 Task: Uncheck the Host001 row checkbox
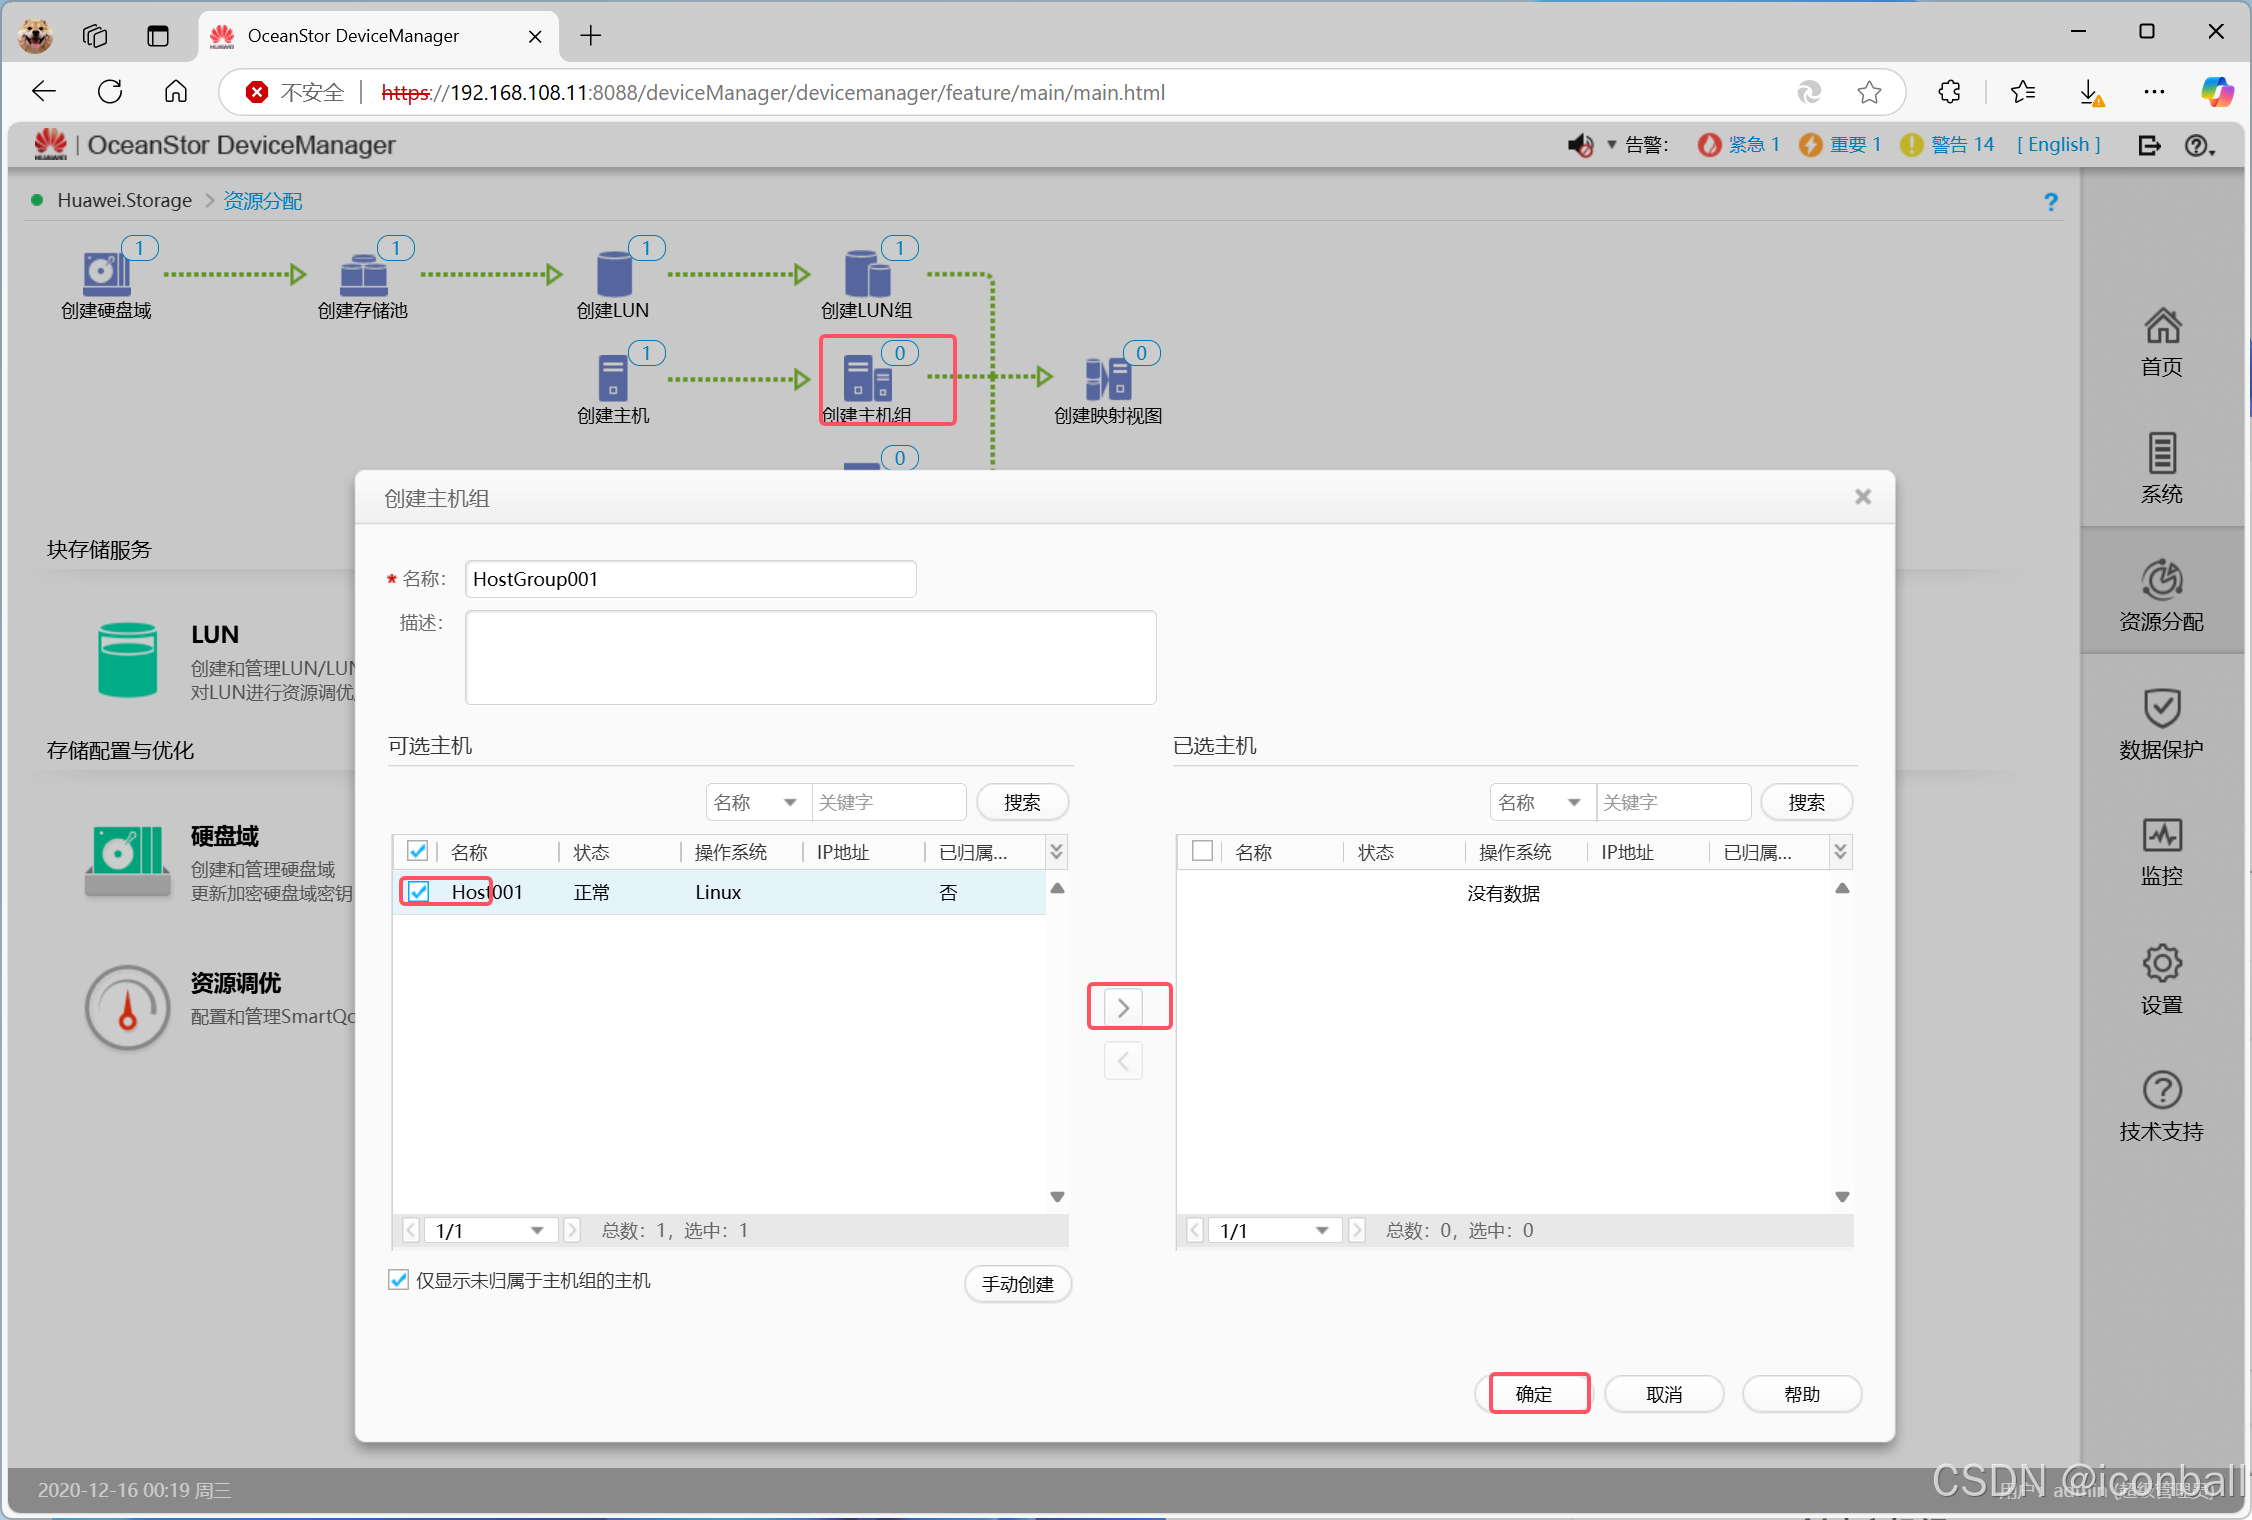coord(419,892)
